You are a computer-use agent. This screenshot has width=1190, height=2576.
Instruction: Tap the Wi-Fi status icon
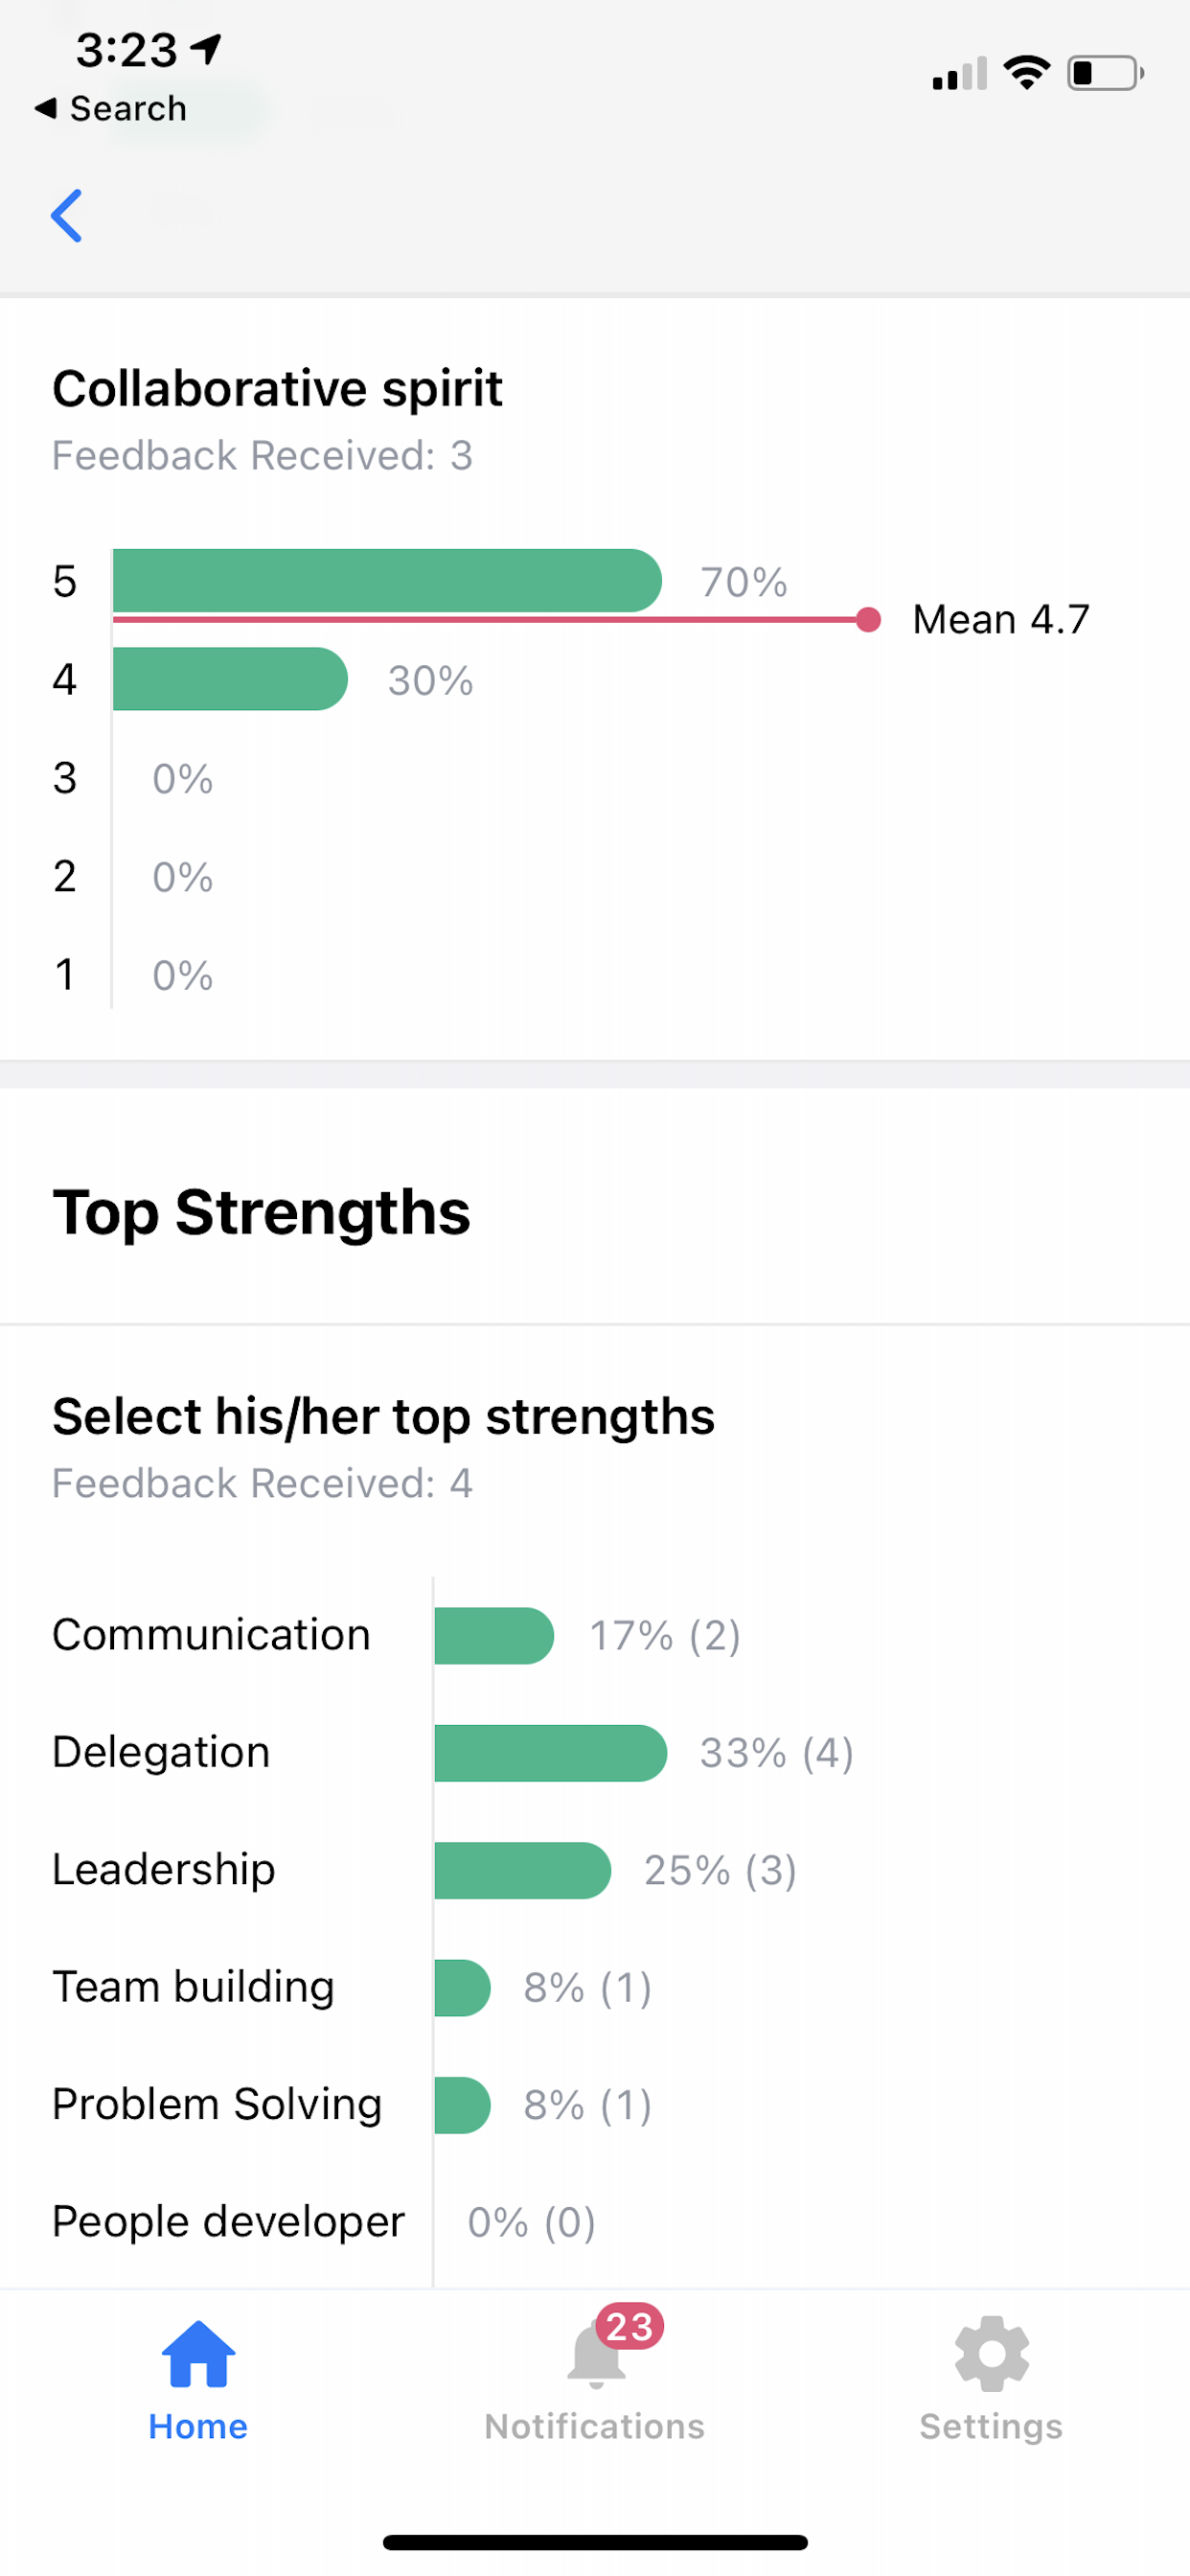click(1027, 73)
